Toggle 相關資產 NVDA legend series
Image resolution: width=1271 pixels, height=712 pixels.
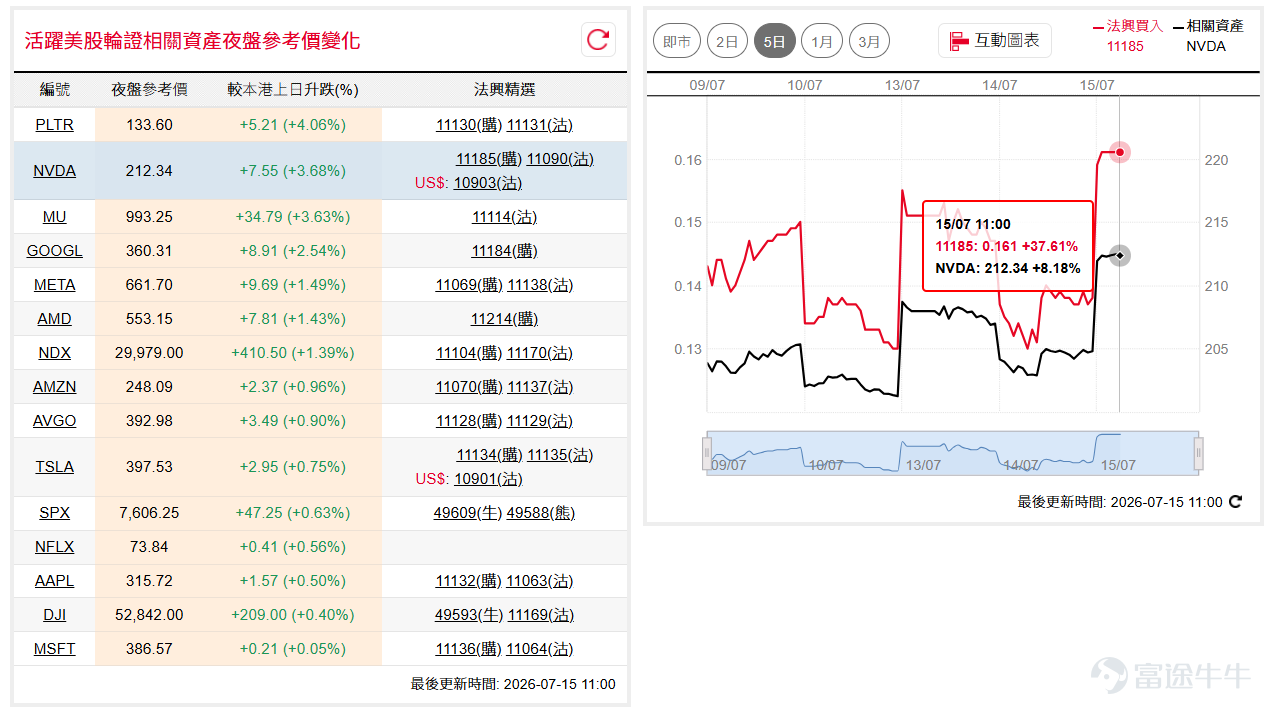pos(1207,36)
